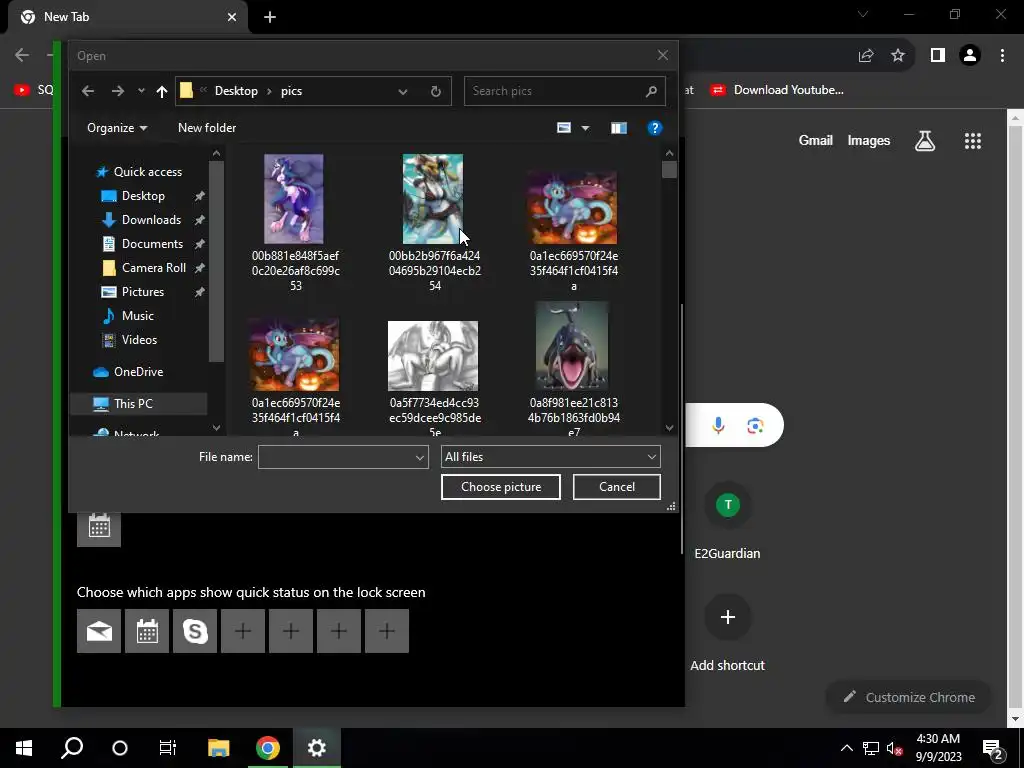Click the Choose picture button
The height and width of the screenshot is (768, 1024).
tap(501, 487)
